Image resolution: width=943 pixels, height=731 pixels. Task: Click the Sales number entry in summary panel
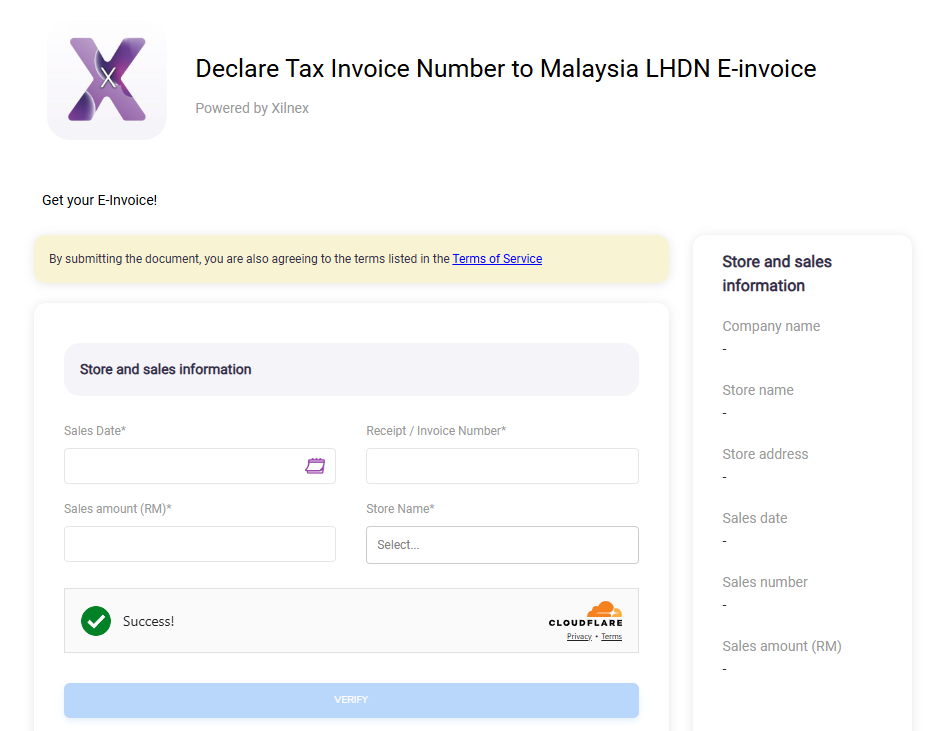pyautogui.click(x=765, y=582)
